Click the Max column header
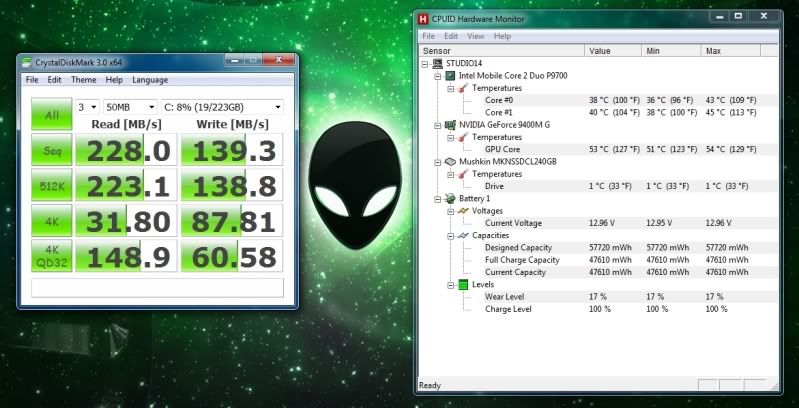 (x=731, y=50)
